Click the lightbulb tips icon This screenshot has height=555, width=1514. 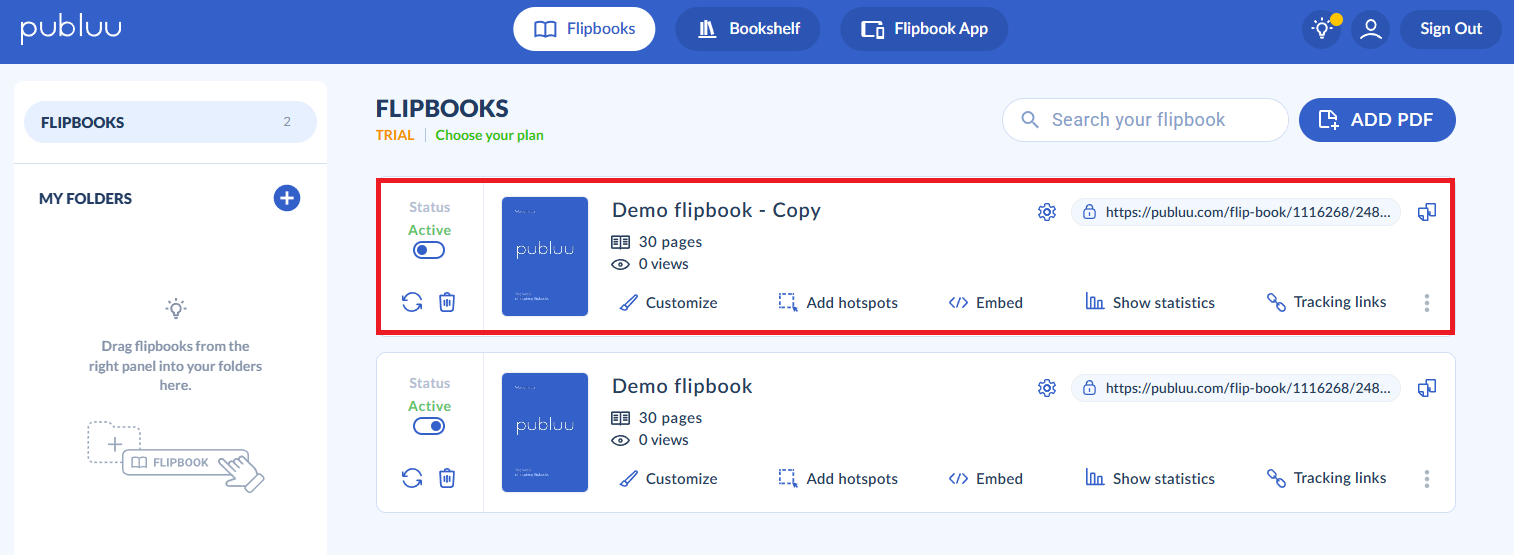tap(1322, 29)
